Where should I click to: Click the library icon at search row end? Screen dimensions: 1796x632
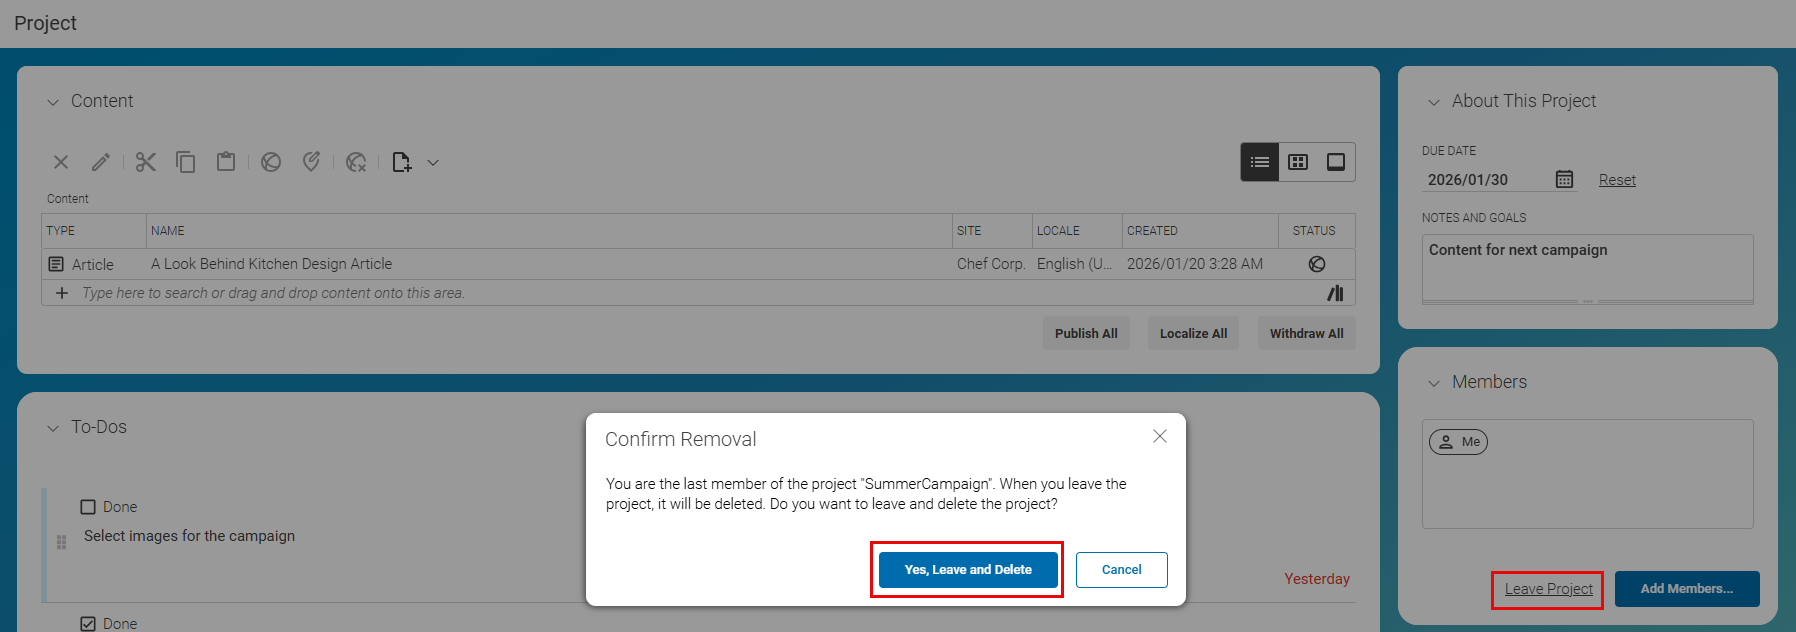1335,293
